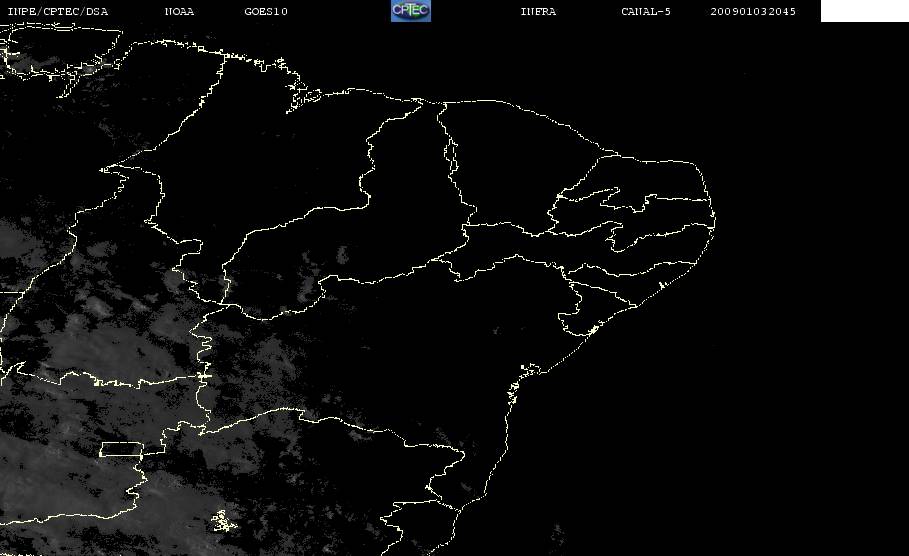Screen dimensions: 909x556
Task: Click the 200901032045 timestamp
Action: [x=753, y=12]
